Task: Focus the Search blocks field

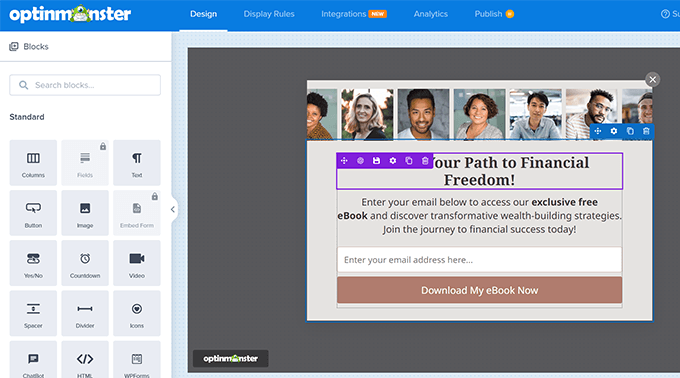Action: [85, 85]
